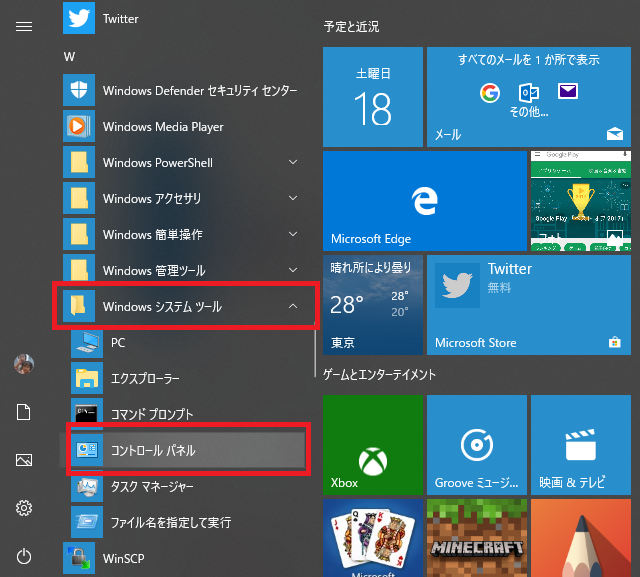Open the Windows Defender セキュリティ センター shield icon
This screenshot has height=577, width=640.
[79, 90]
